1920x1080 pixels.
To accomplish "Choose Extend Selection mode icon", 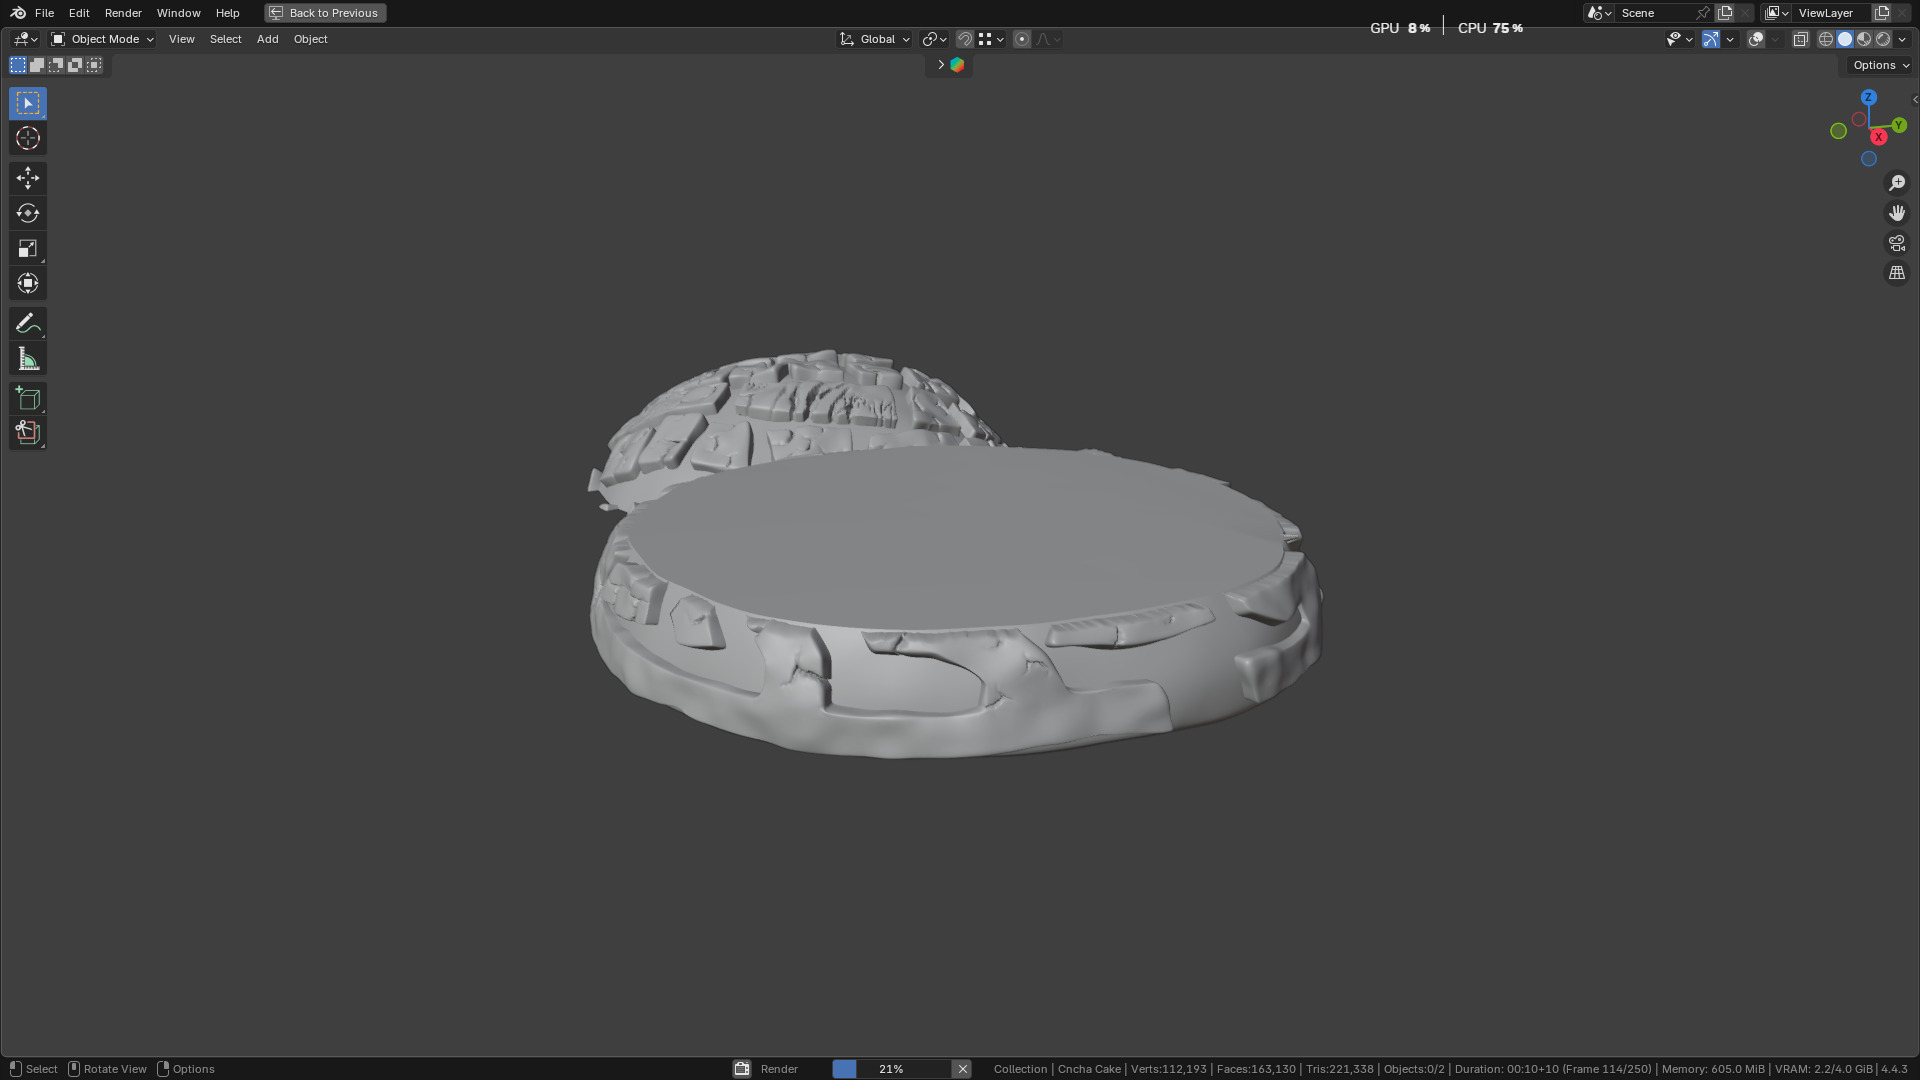I will 37,65.
